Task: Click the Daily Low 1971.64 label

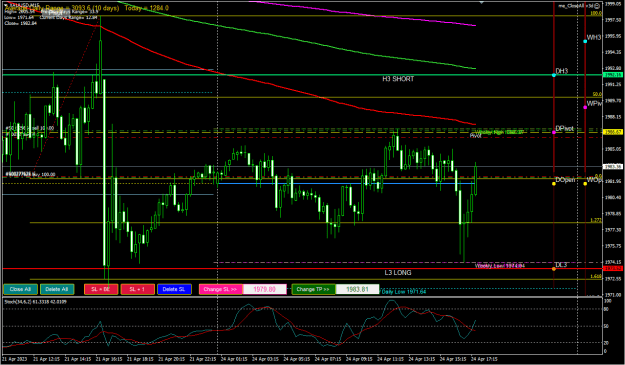Action: pyautogui.click(x=403, y=292)
